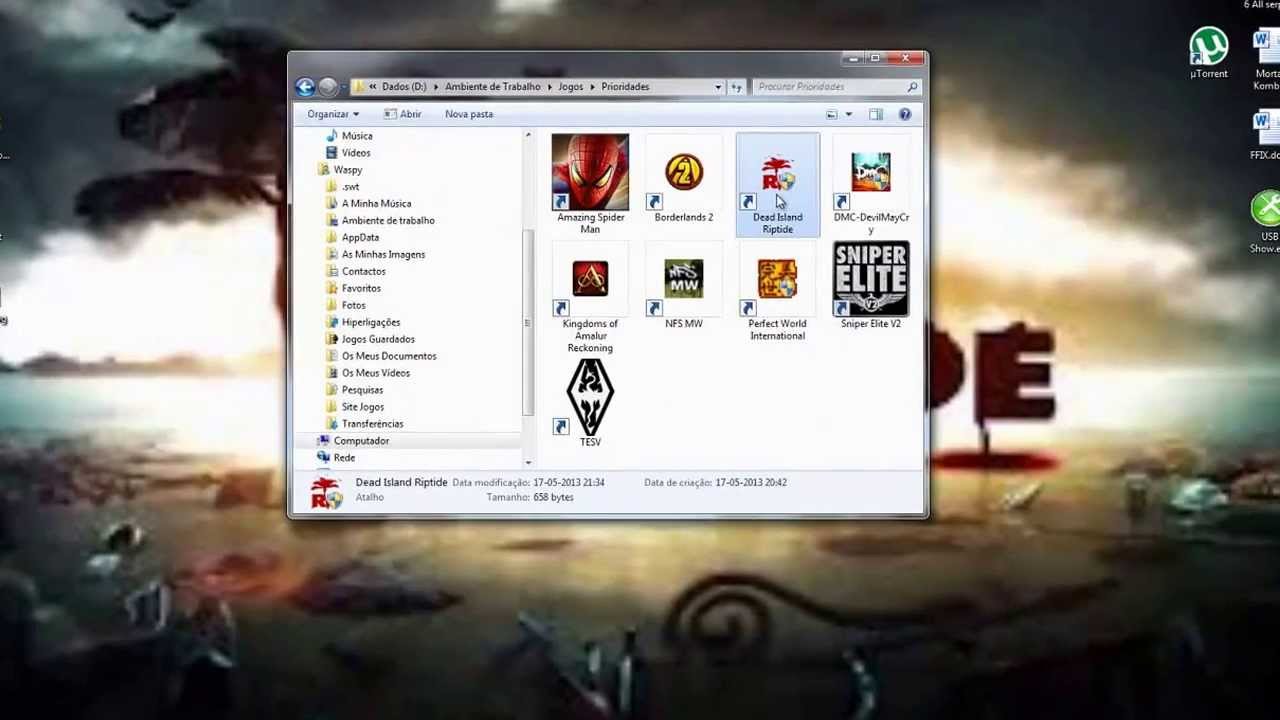Select Música in the navigation pane
Viewport: 1280px width, 720px height.
pos(357,136)
